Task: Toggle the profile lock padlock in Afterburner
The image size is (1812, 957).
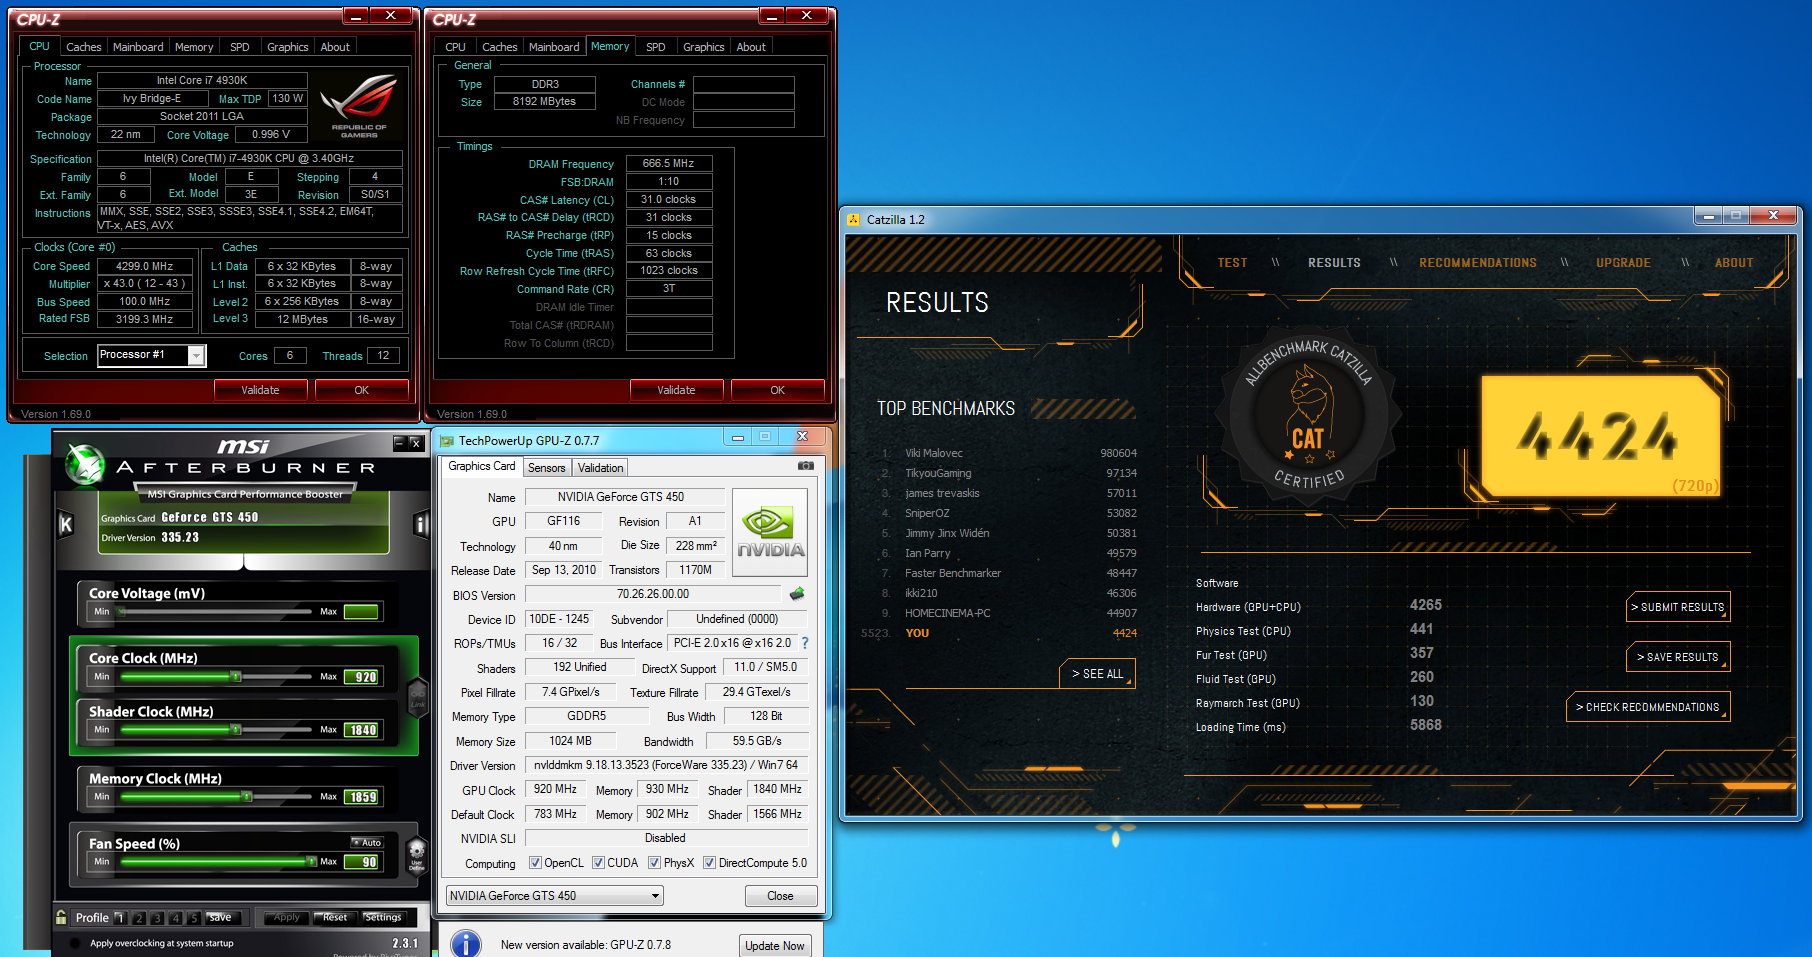Action: point(61,917)
